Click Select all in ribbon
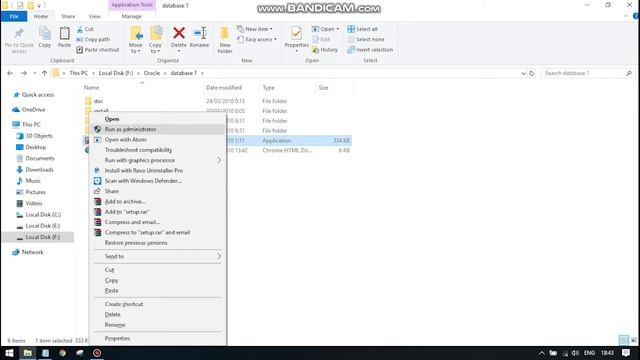 pos(362,29)
